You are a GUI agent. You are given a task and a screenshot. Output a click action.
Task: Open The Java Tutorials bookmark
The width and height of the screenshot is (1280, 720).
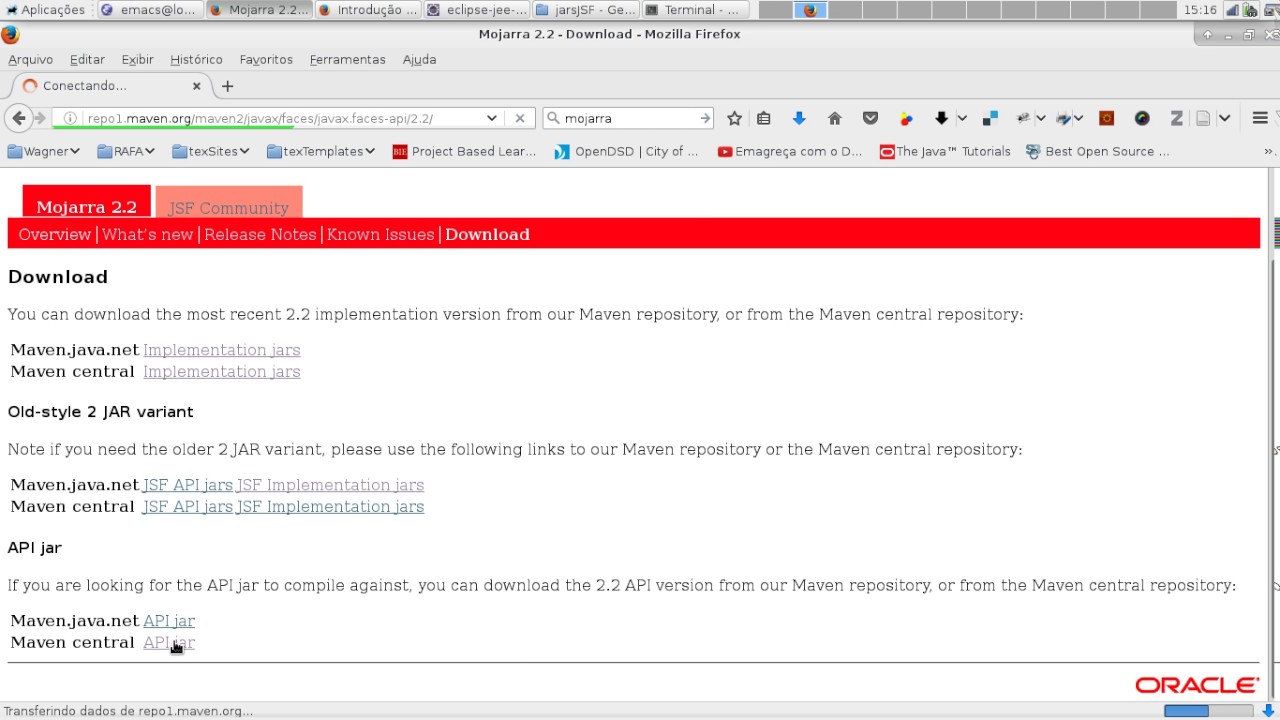(945, 152)
